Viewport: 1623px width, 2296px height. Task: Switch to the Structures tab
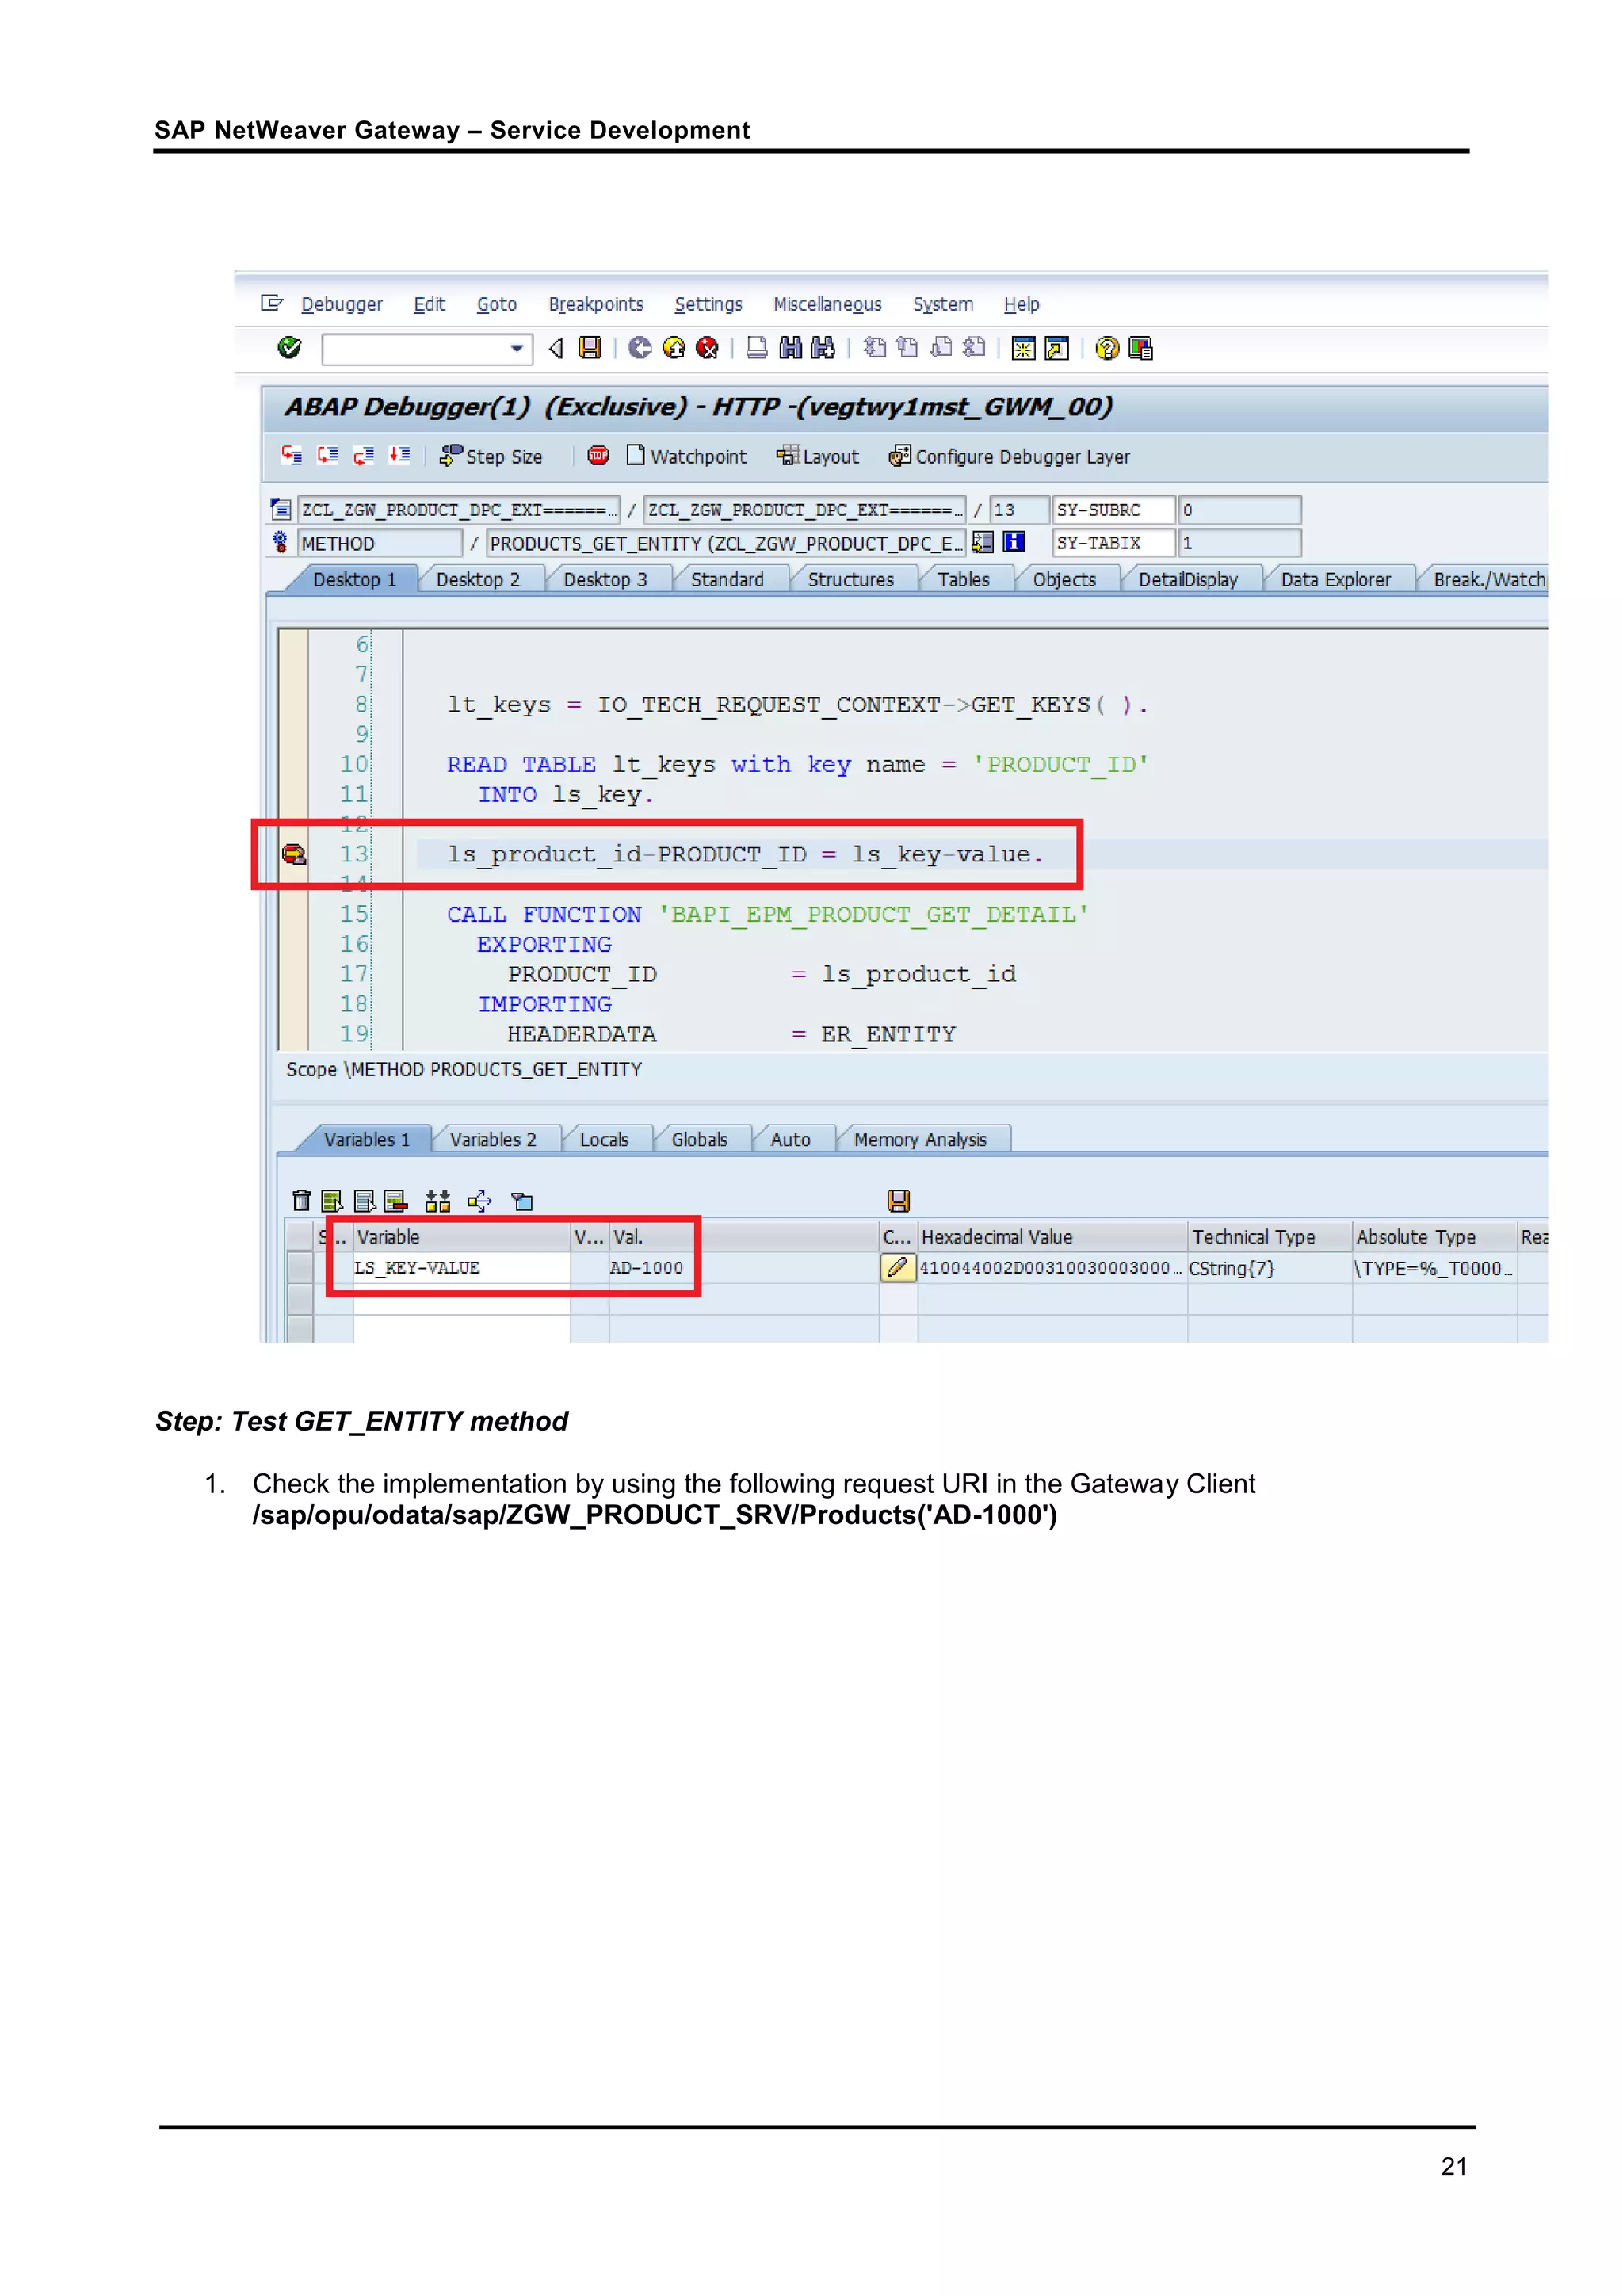[851, 580]
